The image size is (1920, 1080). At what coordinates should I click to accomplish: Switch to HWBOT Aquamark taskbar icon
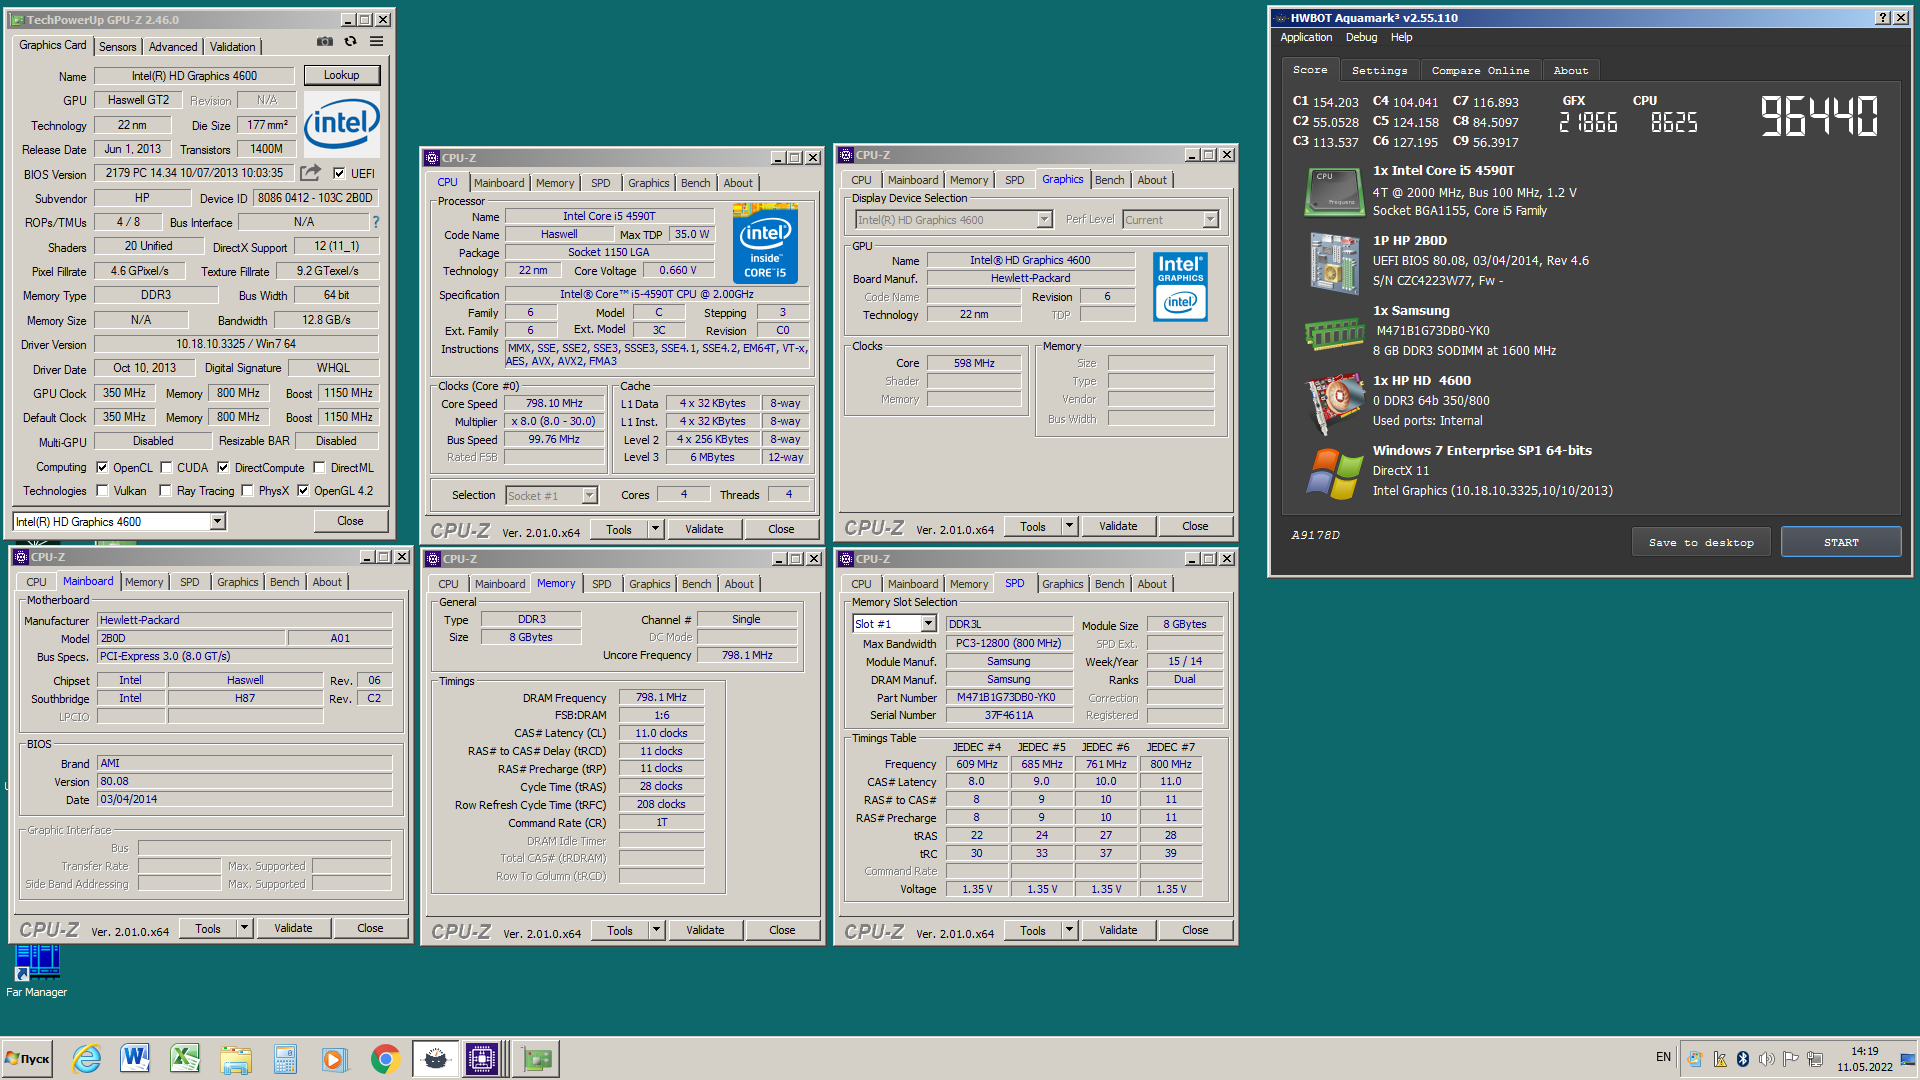point(436,1059)
